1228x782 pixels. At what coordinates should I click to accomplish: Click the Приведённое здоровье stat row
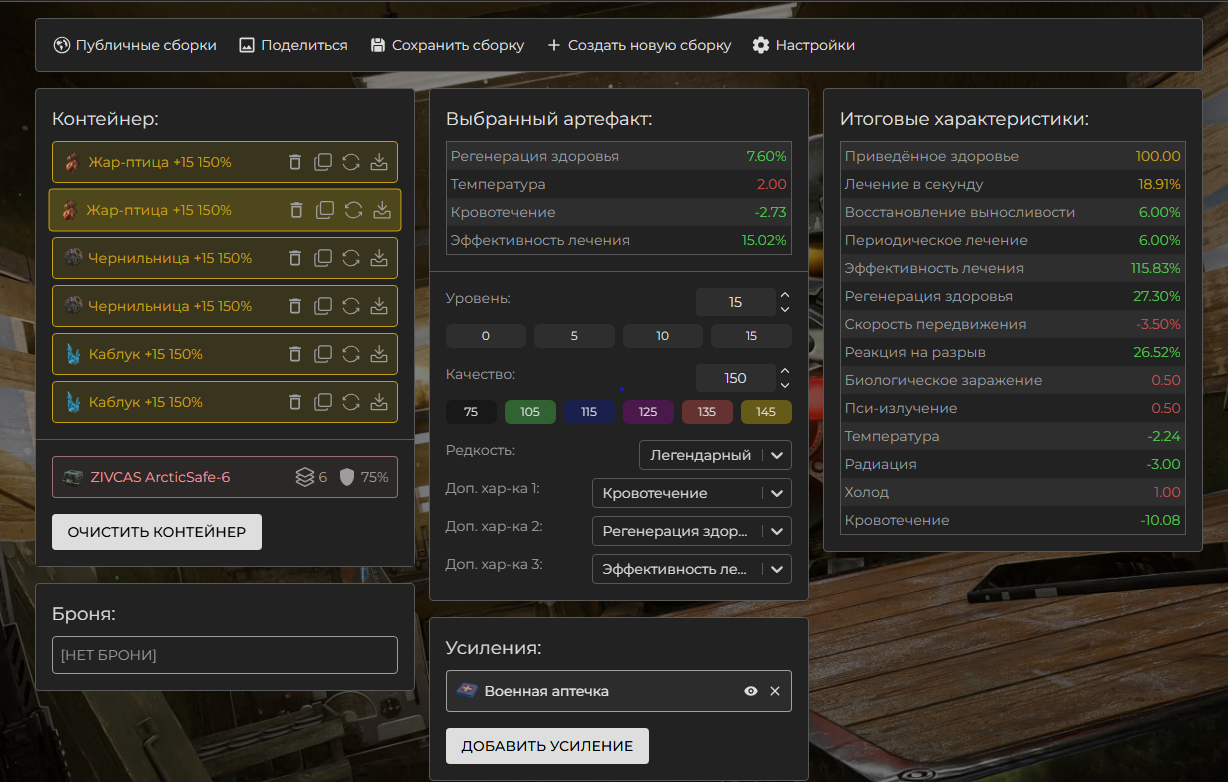[1013, 156]
